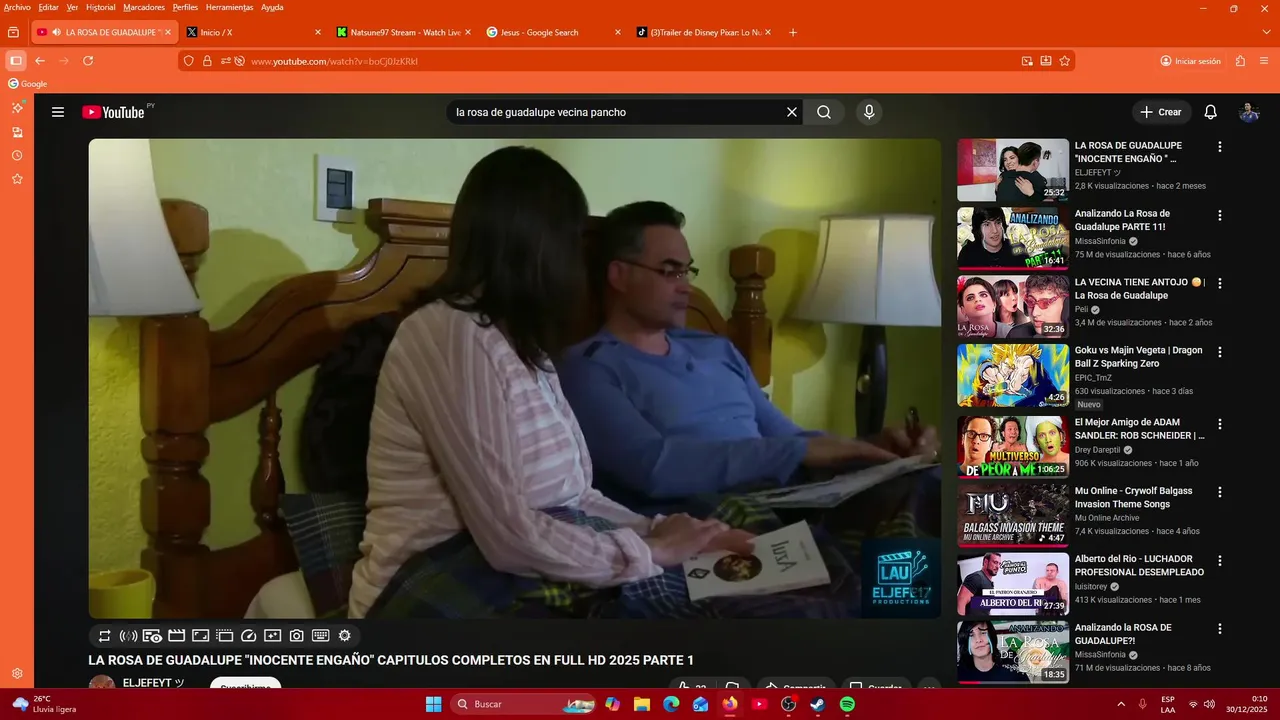Go to the YouTube home logo
Image resolution: width=1280 pixels, height=720 pixels.
(113, 112)
